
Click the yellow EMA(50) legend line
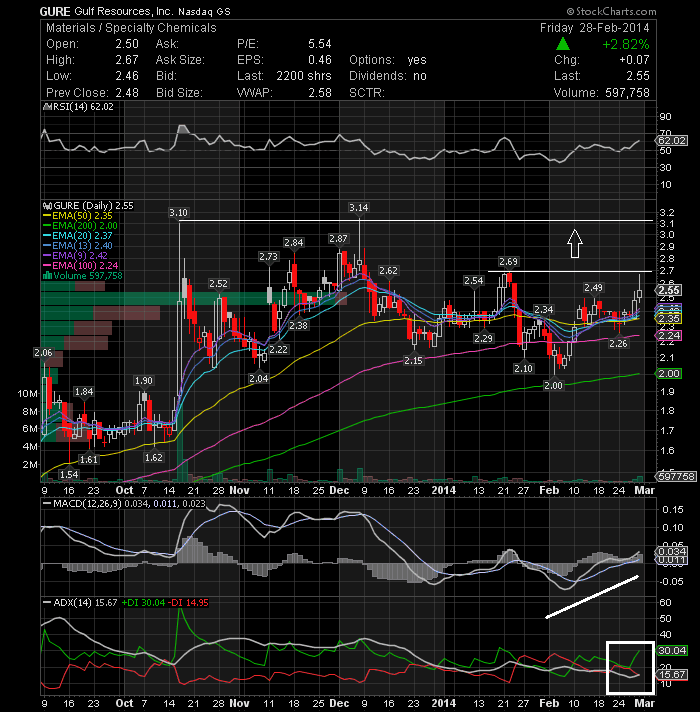pyautogui.click(x=47, y=216)
